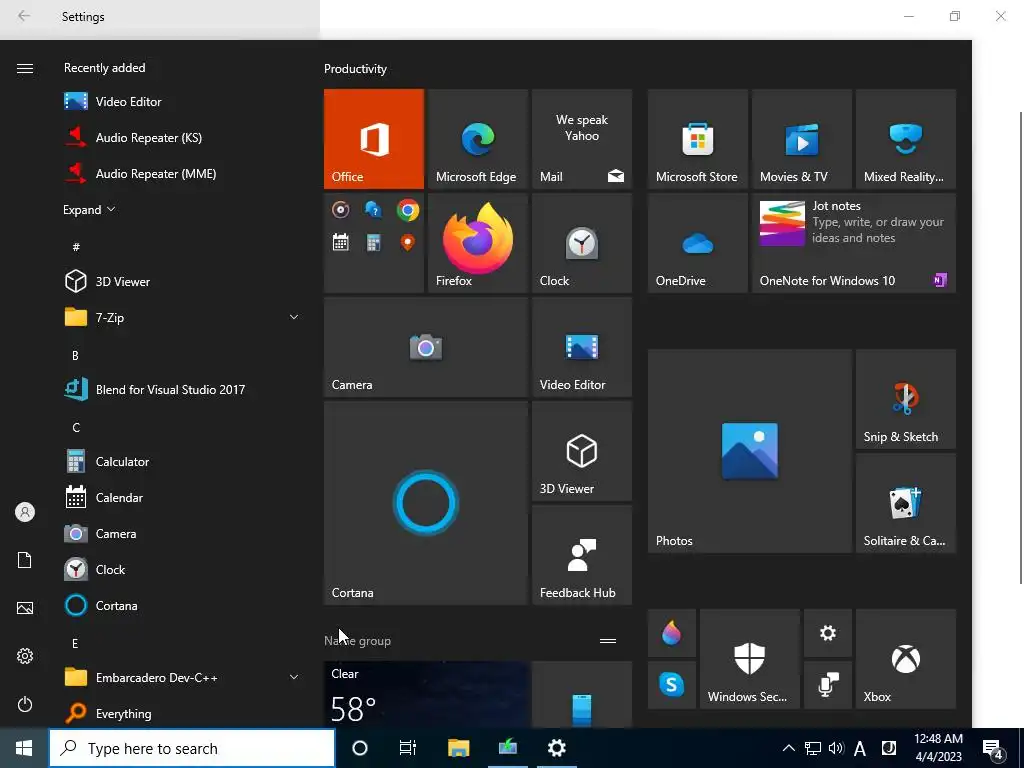The image size is (1024, 768).
Task: Launch Blend for Visual Studio 2017
Action: 182,390
